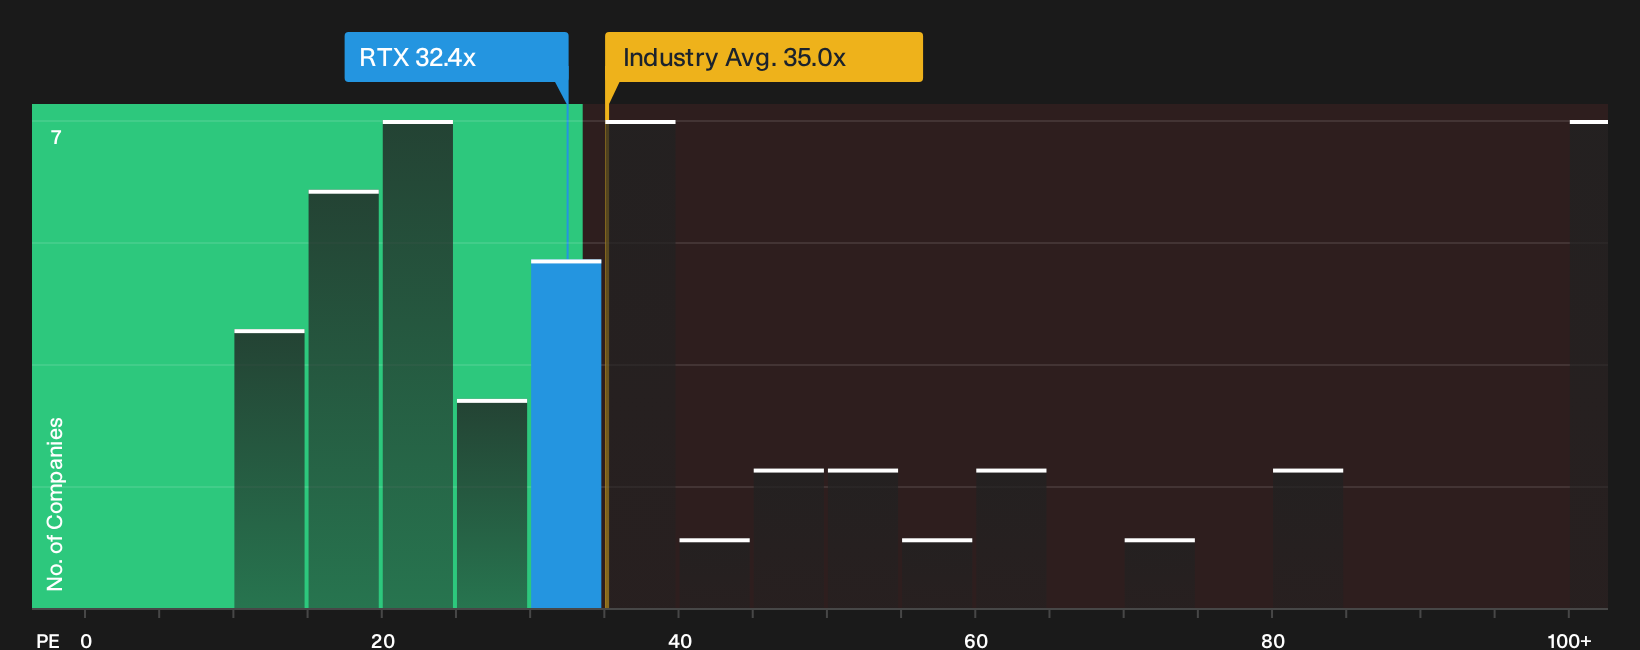Click the '60' x-axis tick label
Image resolution: width=1640 pixels, height=650 pixels.
(976, 641)
